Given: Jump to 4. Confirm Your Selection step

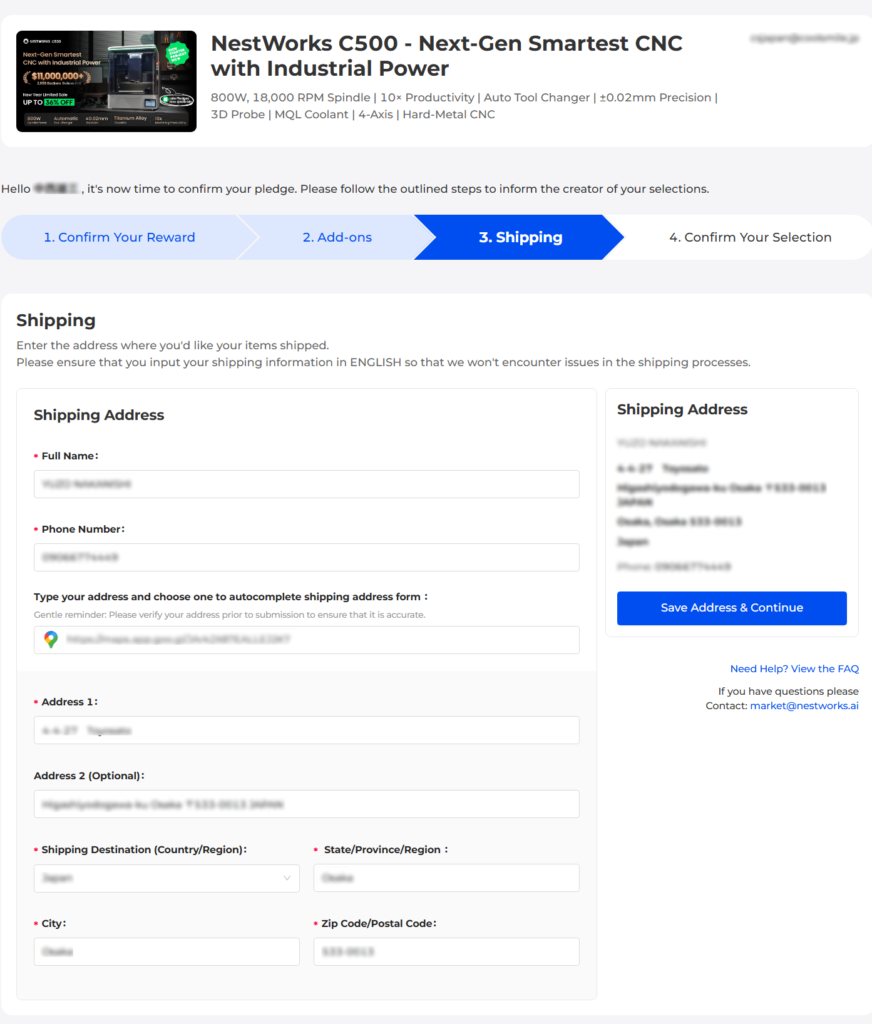Looking at the screenshot, I should [749, 237].
